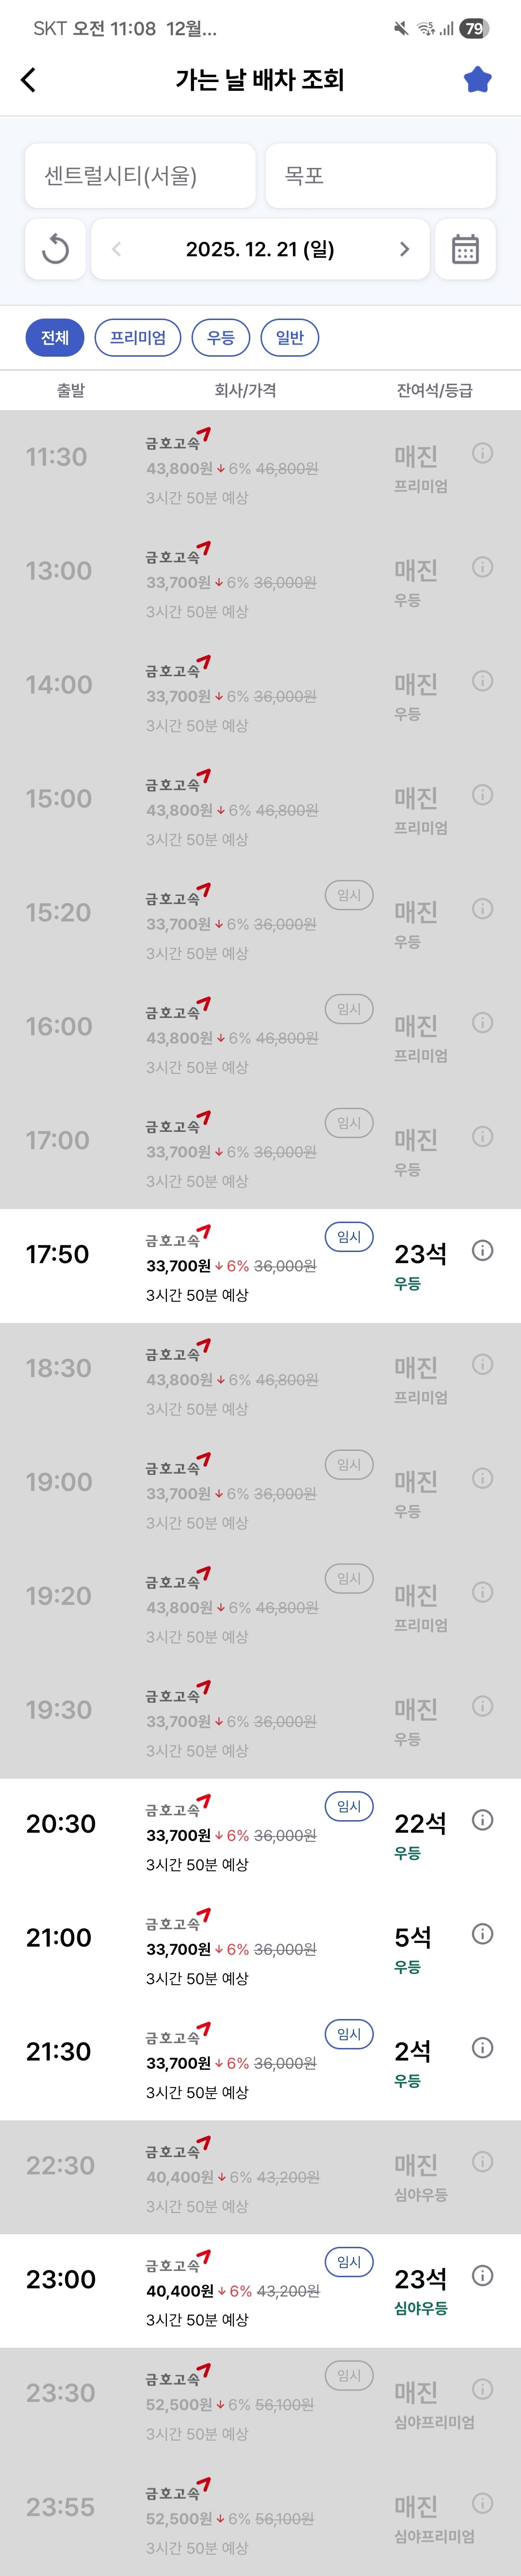Change arrival terminal 목포

(380, 176)
